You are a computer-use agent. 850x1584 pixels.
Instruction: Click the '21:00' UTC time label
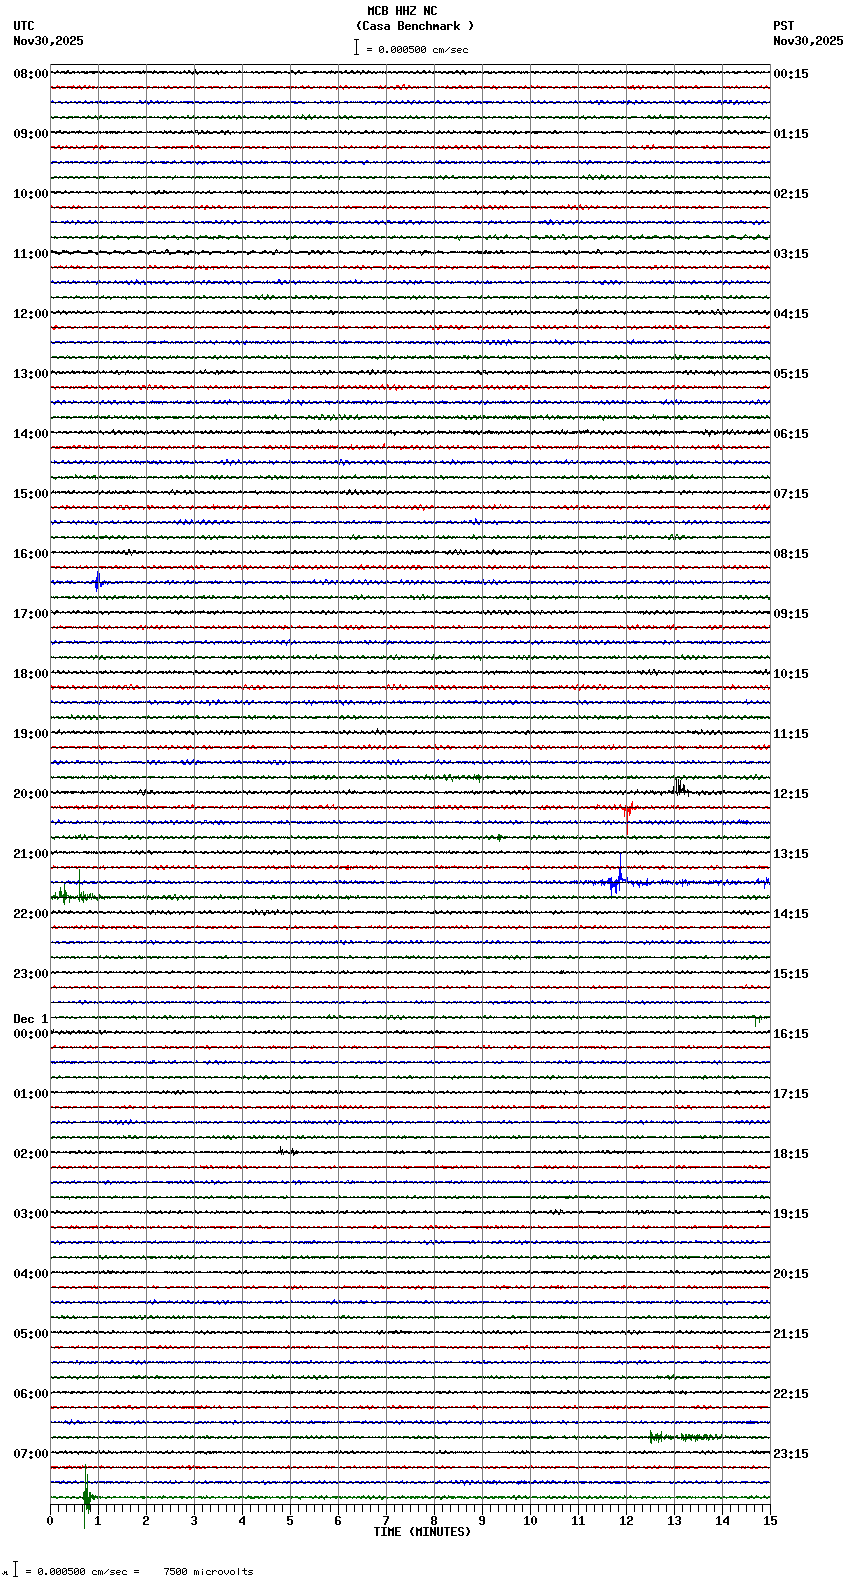point(30,854)
